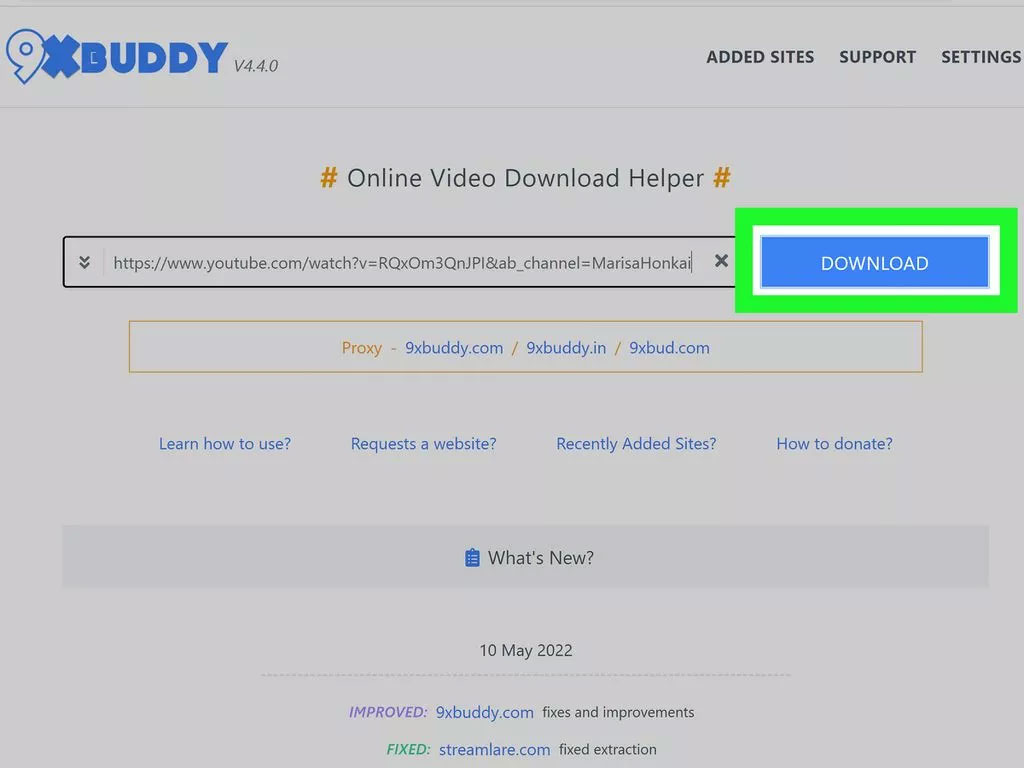Follow the Requests a website link
This screenshot has height=768, width=1024.
coord(423,444)
